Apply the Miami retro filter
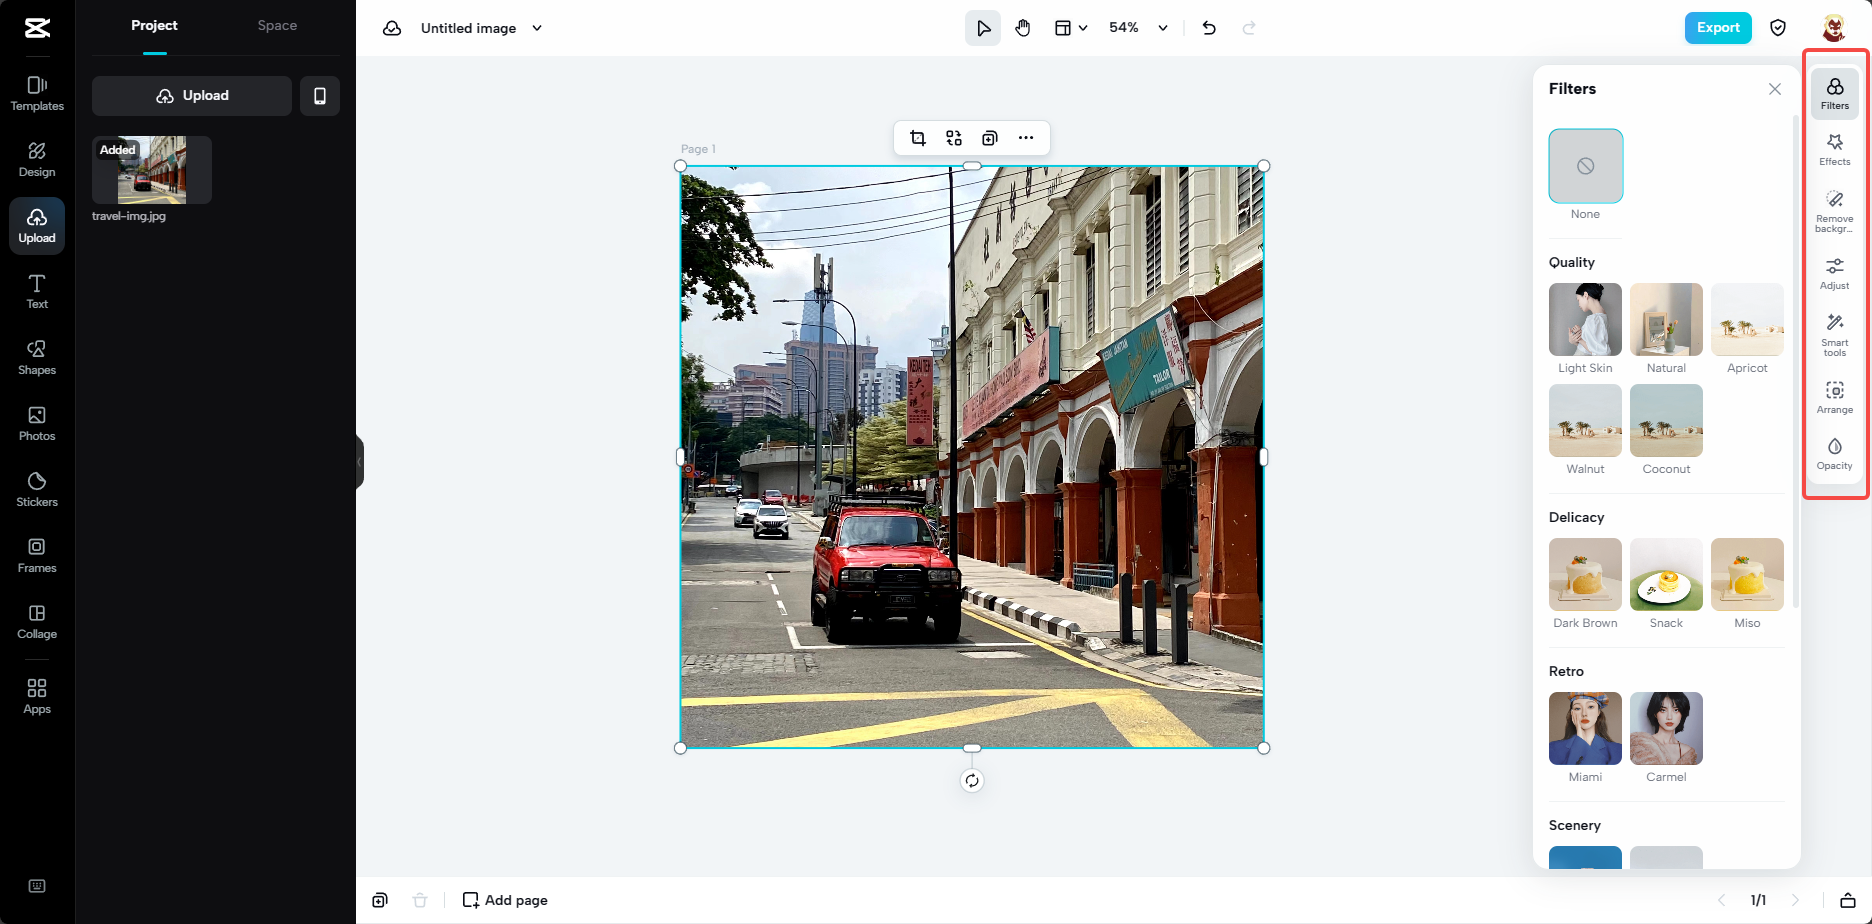The width and height of the screenshot is (1872, 924). pyautogui.click(x=1585, y=729)
